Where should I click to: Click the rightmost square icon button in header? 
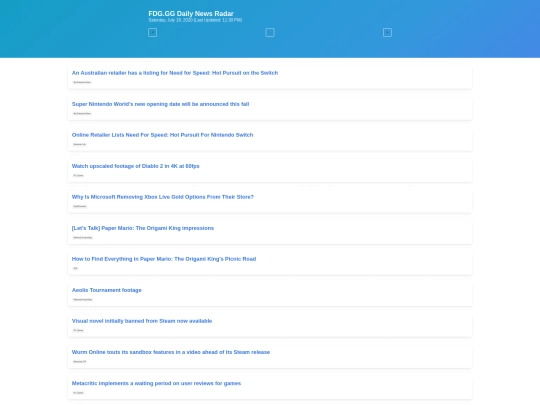387,33
